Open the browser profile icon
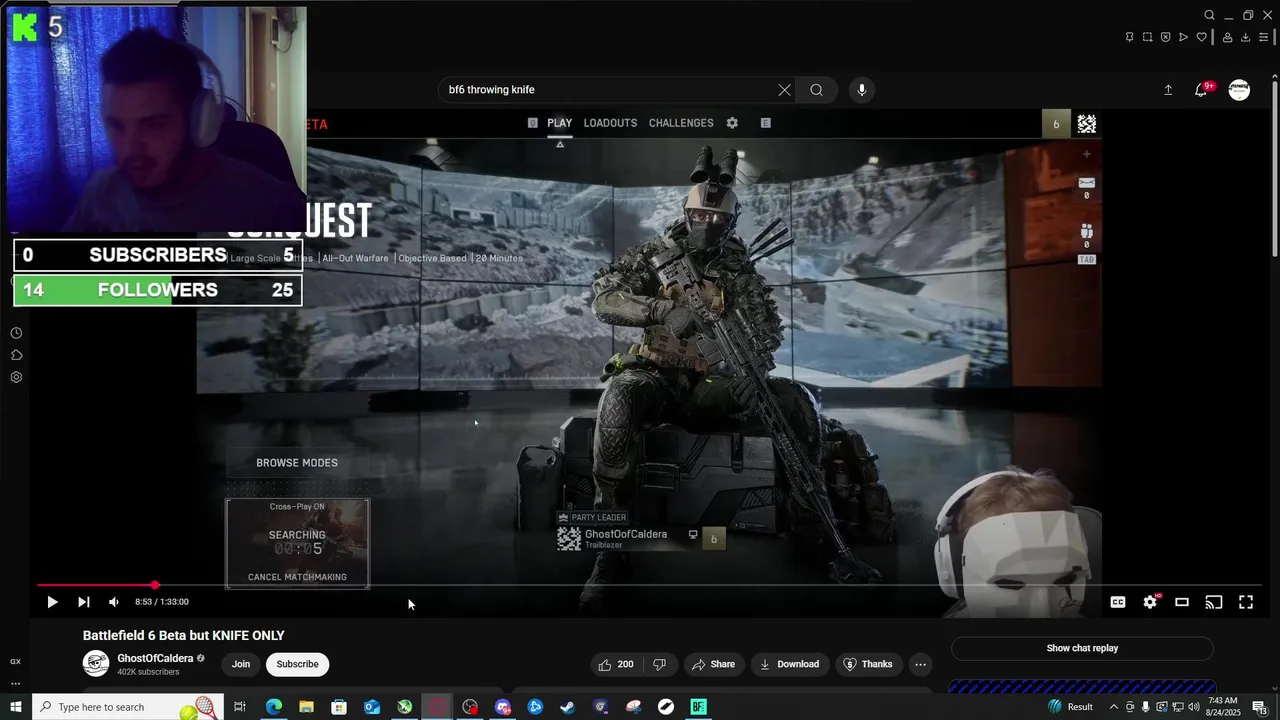 [1228, 37]
